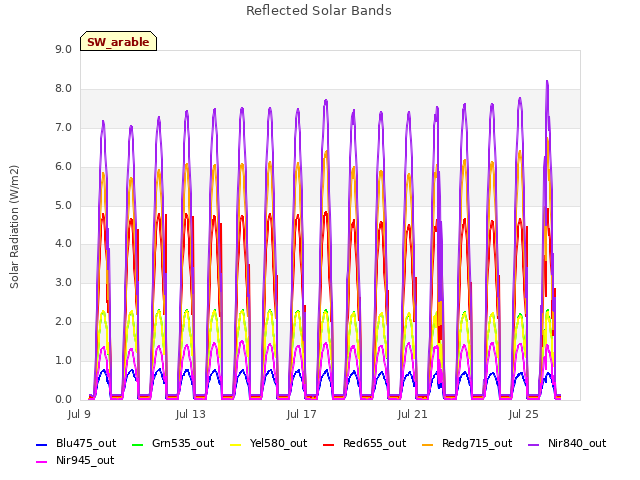Click the 6.0 y-axis tick label

click(63, 167)
